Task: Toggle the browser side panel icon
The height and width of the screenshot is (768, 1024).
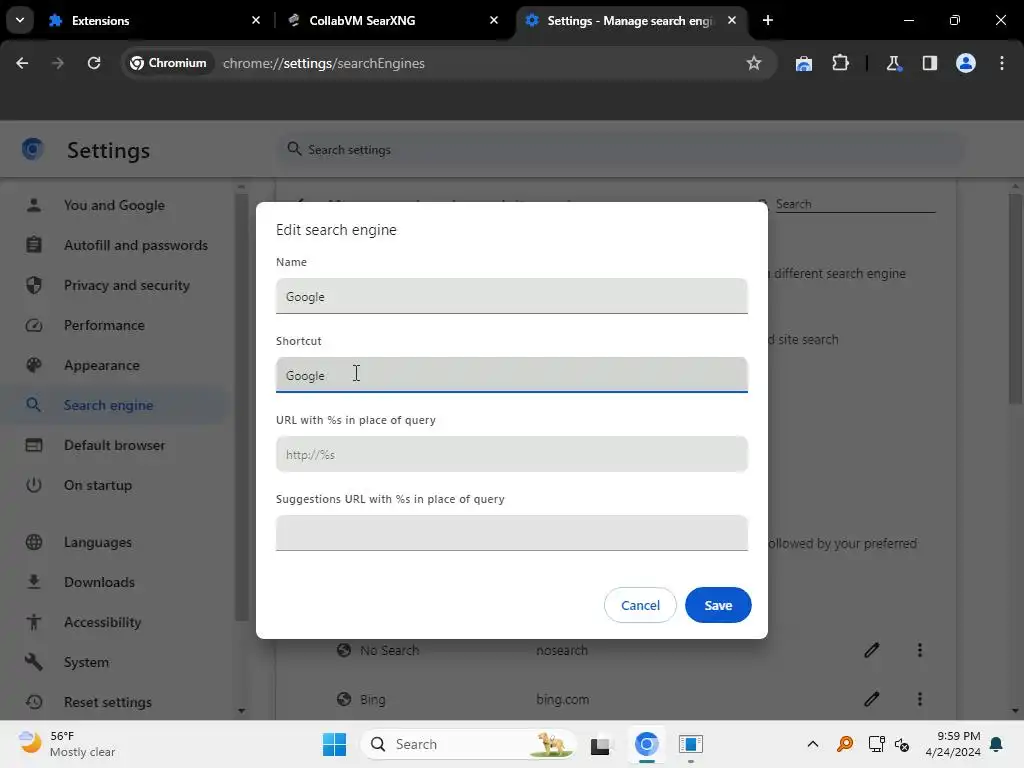Action: [929, 63]
